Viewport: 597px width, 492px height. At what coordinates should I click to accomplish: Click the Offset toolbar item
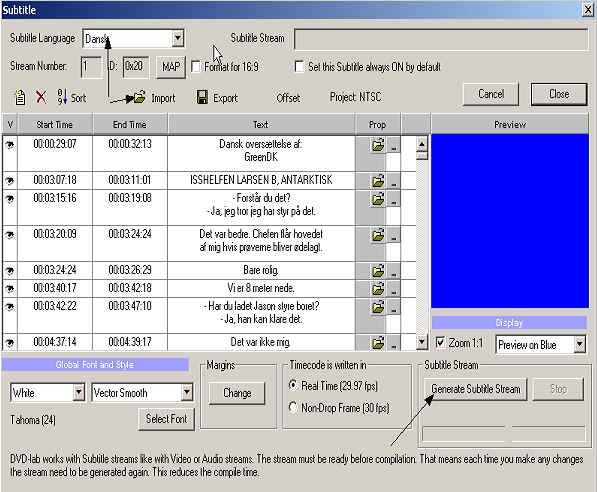[288, 98]
